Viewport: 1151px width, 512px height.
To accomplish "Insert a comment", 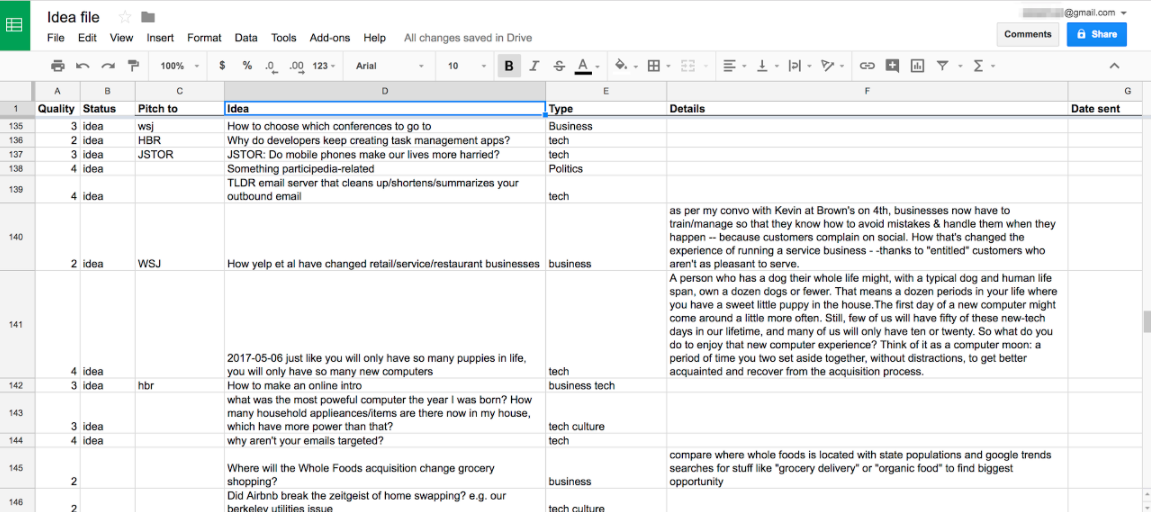I will tap(892, 66).
